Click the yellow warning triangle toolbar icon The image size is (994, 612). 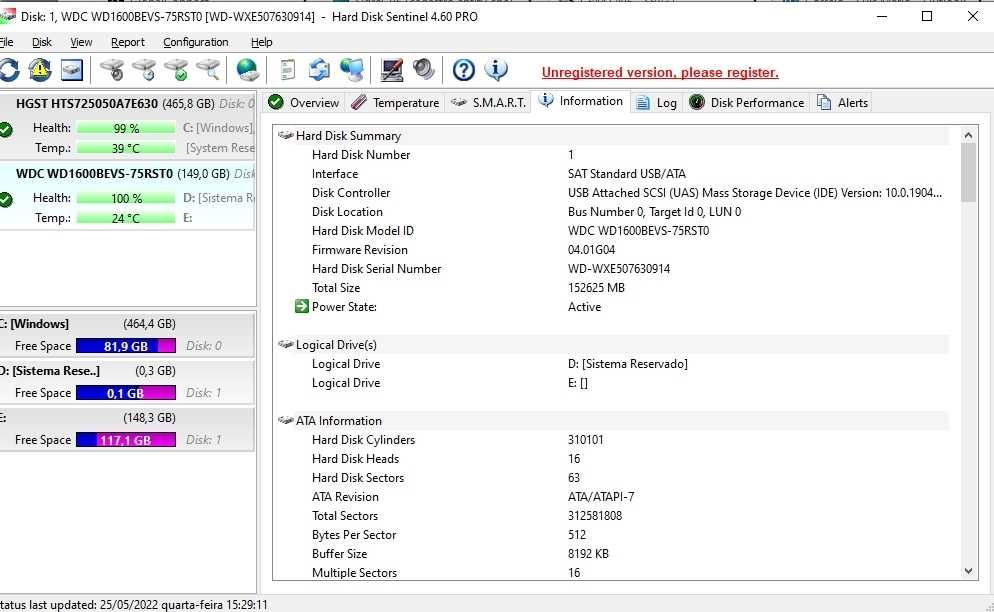coord(40,70)
